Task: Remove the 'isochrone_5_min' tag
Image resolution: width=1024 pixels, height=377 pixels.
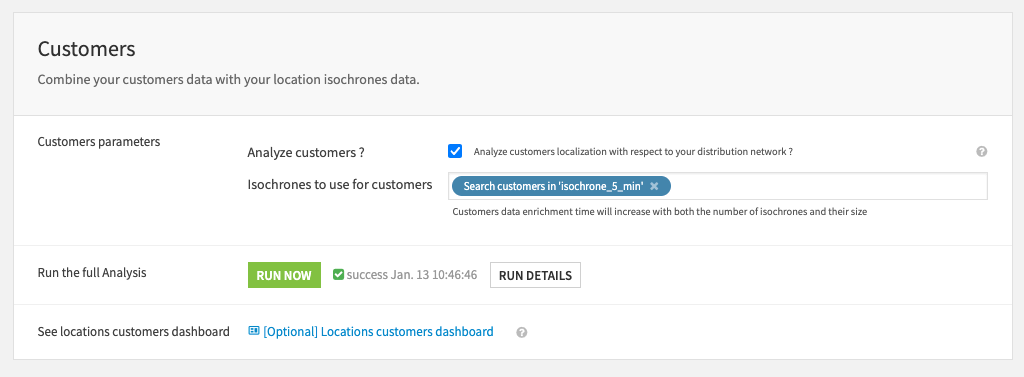Action: [x=654, y=186]
